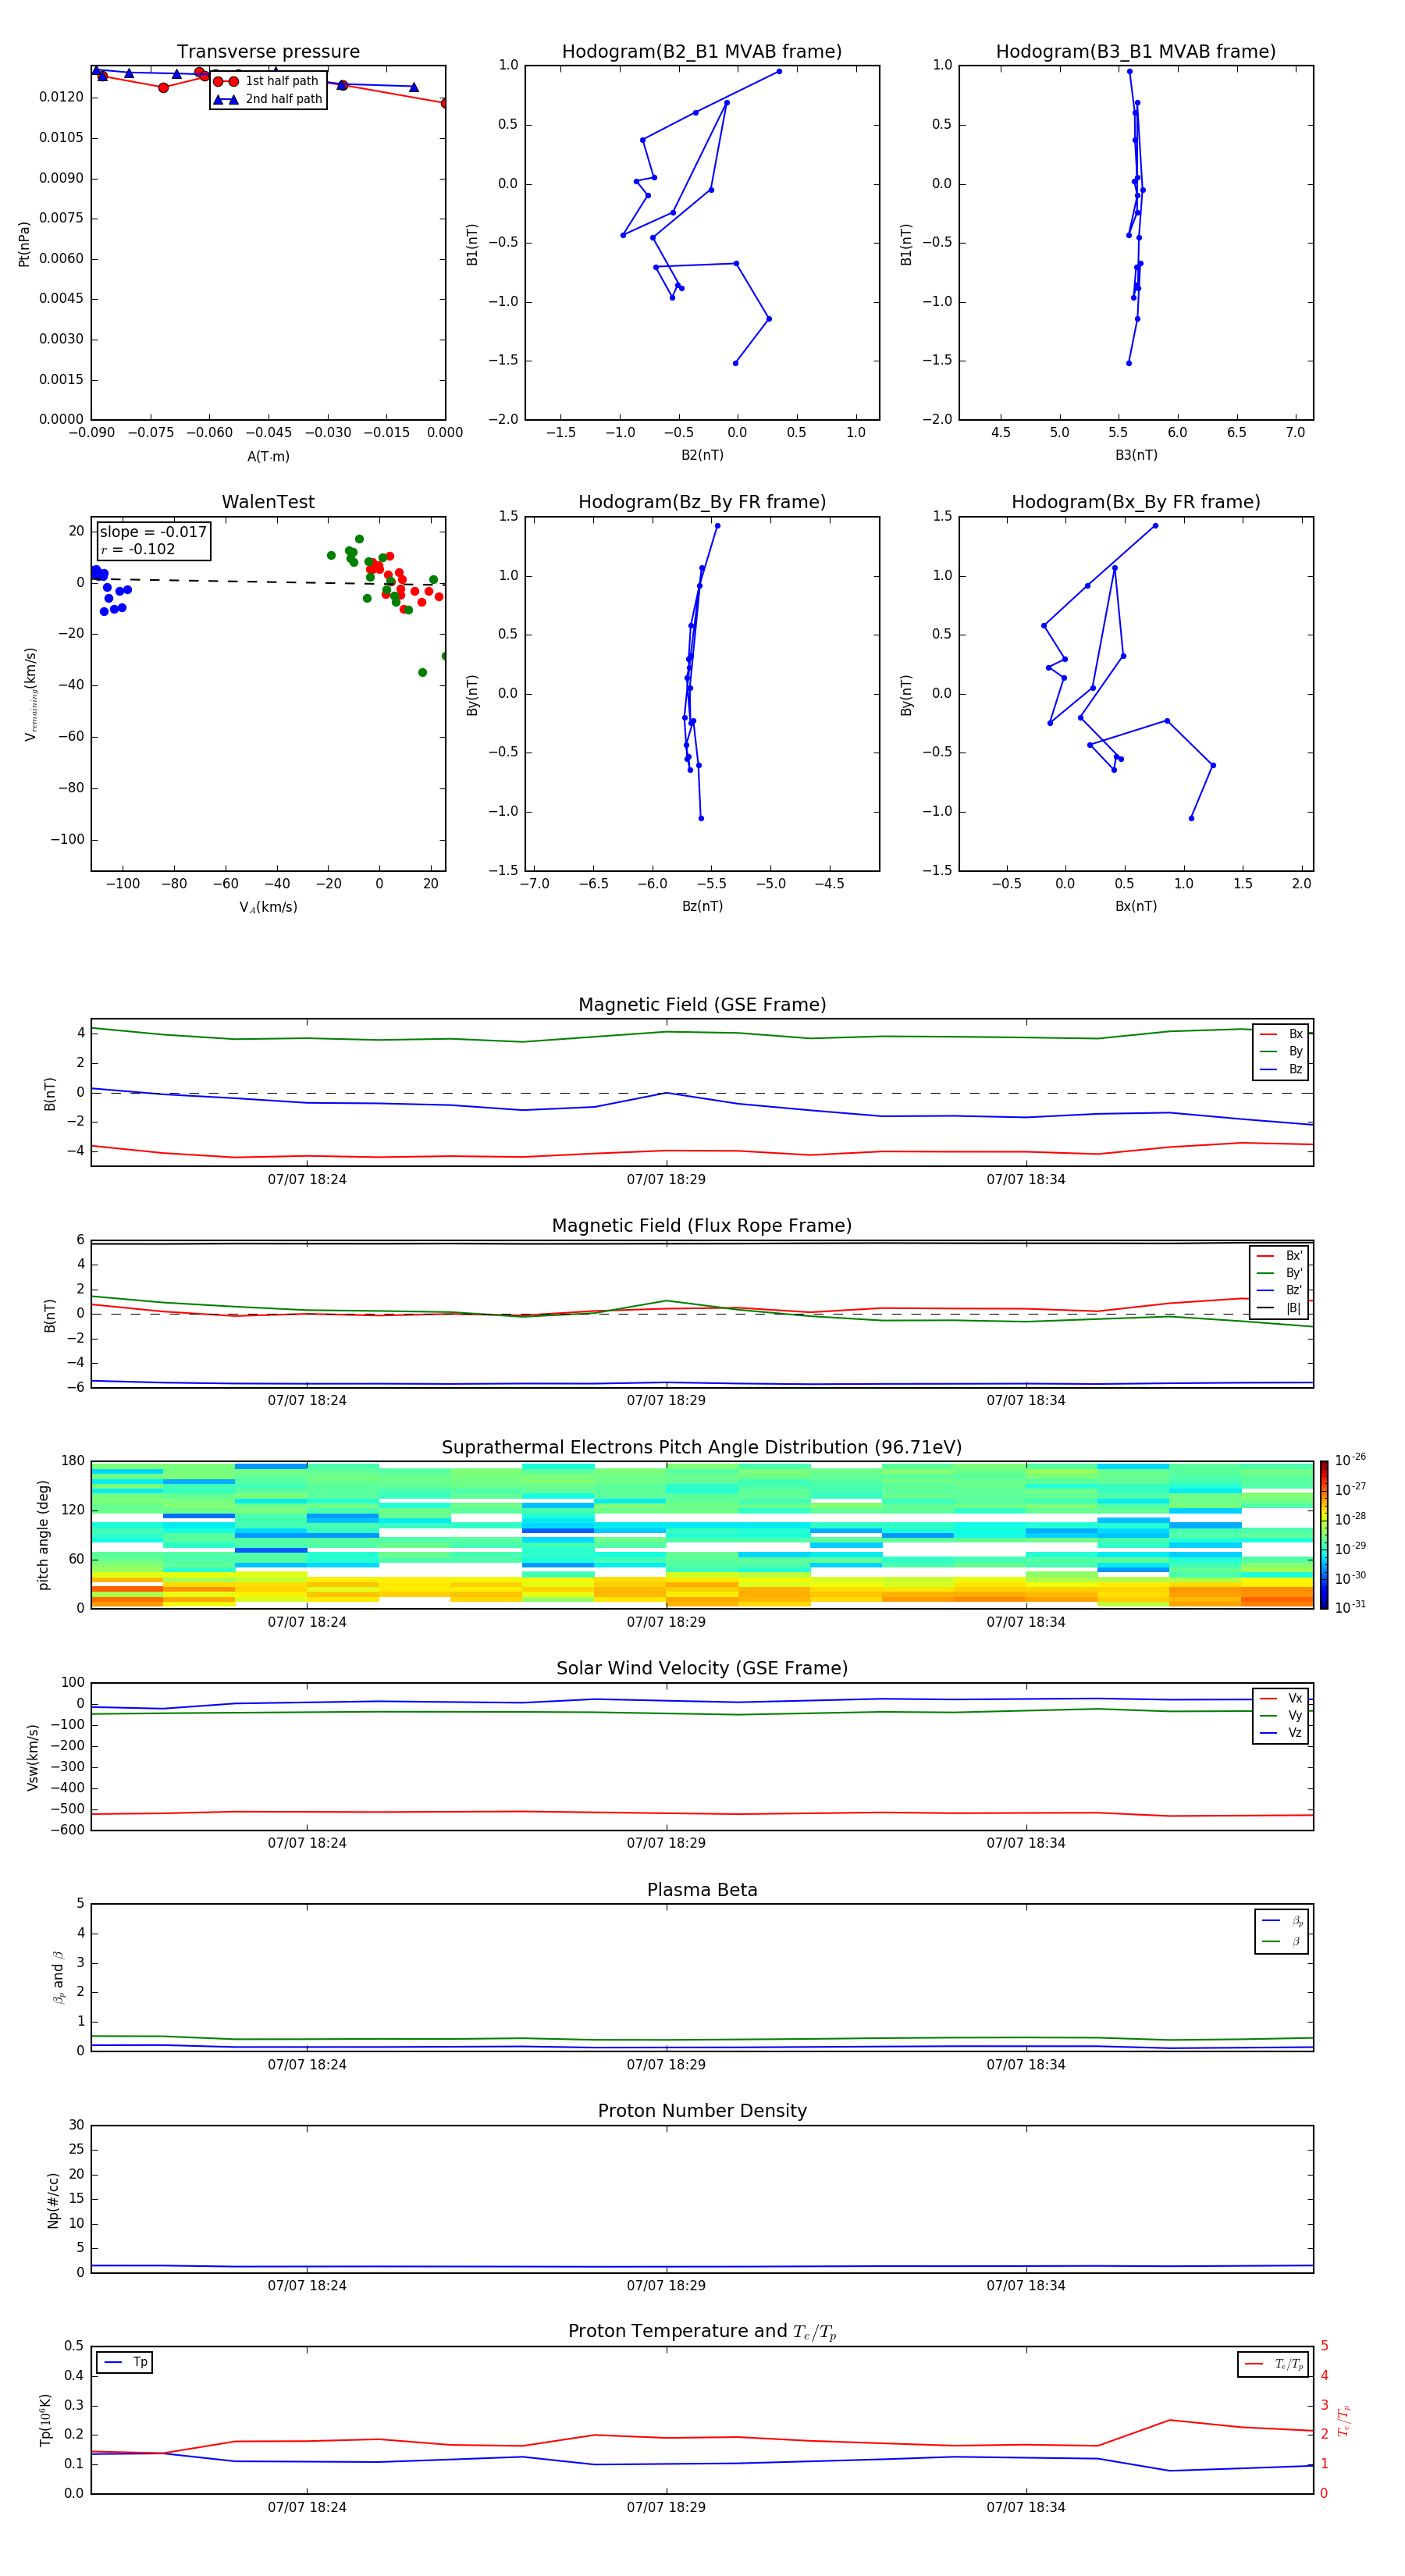Image resolution: width=1405 pixels, height=2576 pixels.
Task: Click the '2nd half path' legend entry
Action: click(x=268, y=99)
